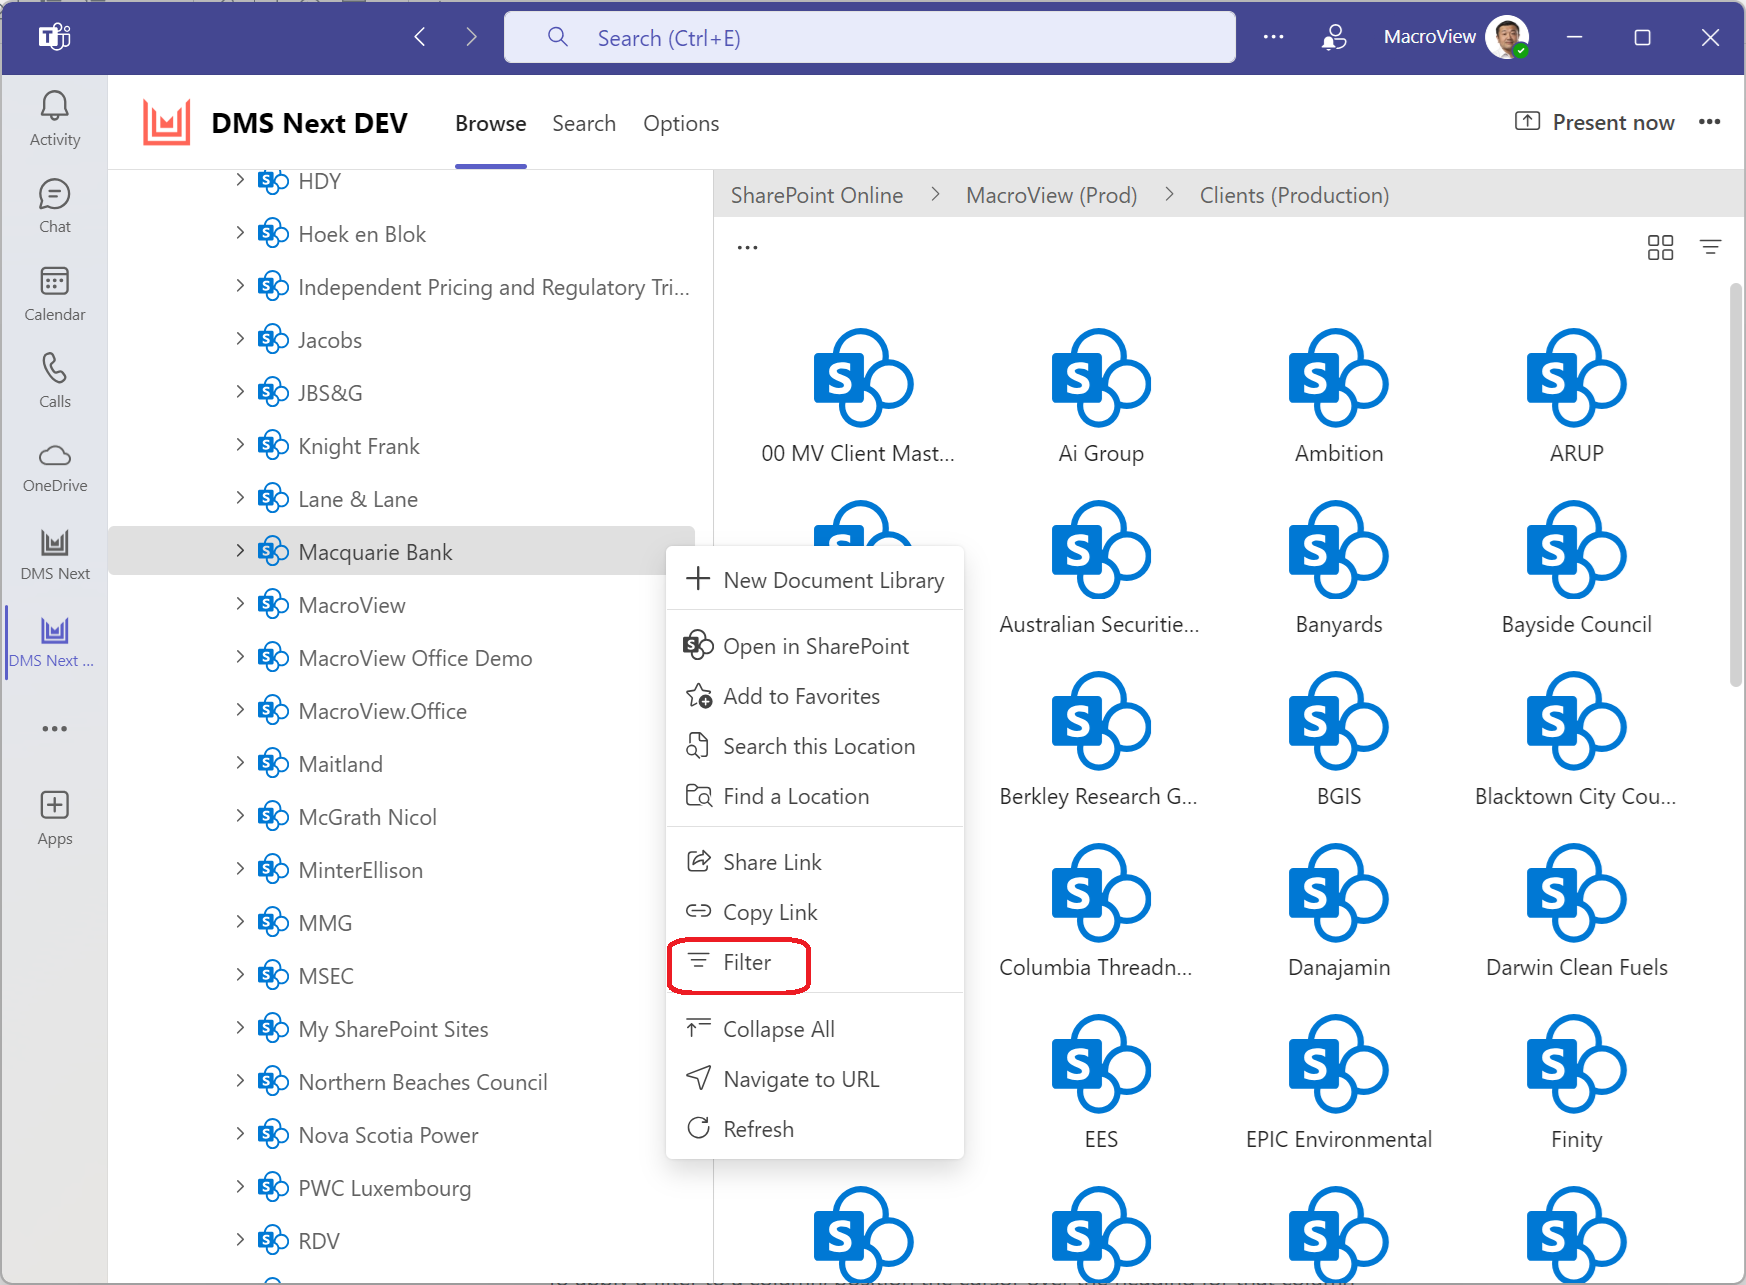Viewport: 1746px width, 1285px height.
Task: Expand the Hoek en Blok node
Action: tap(240, 233)
